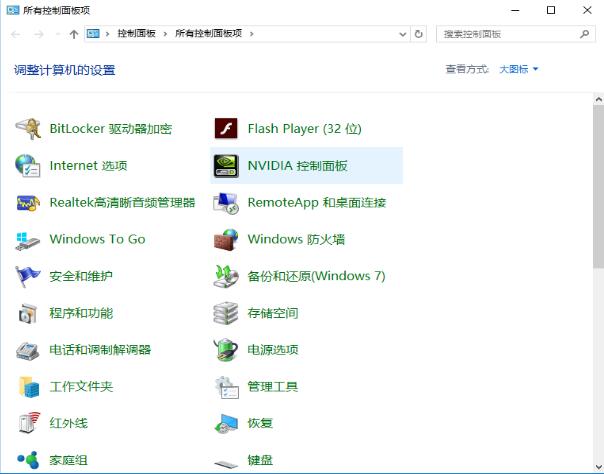Open Internet 选项 link

click(x=88, y=166)
